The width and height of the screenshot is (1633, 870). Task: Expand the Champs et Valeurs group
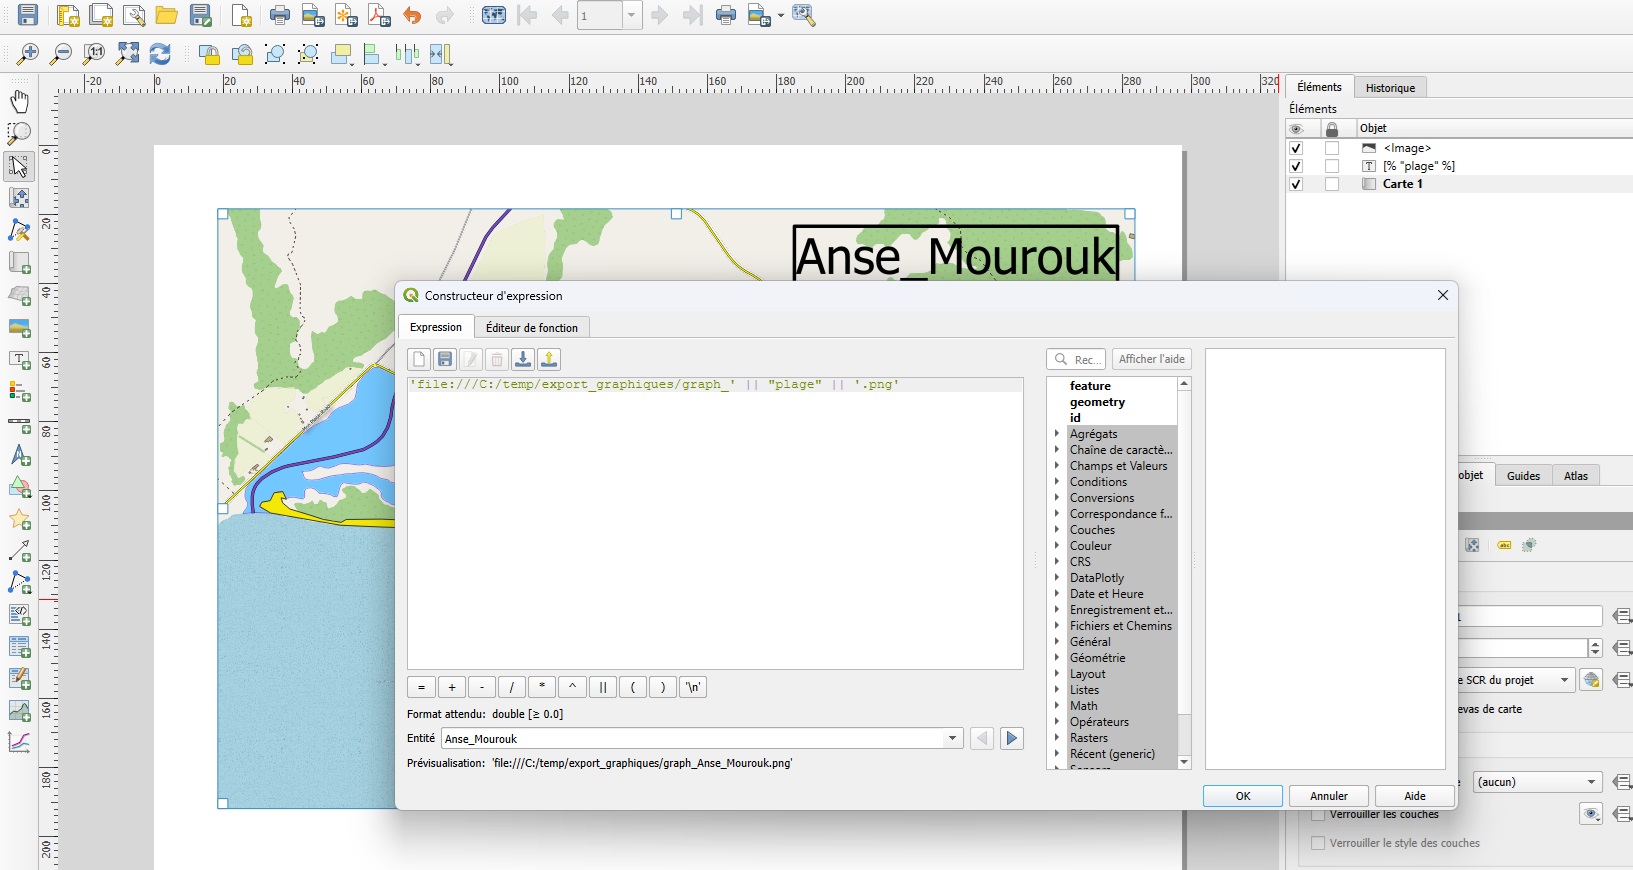1057,466
